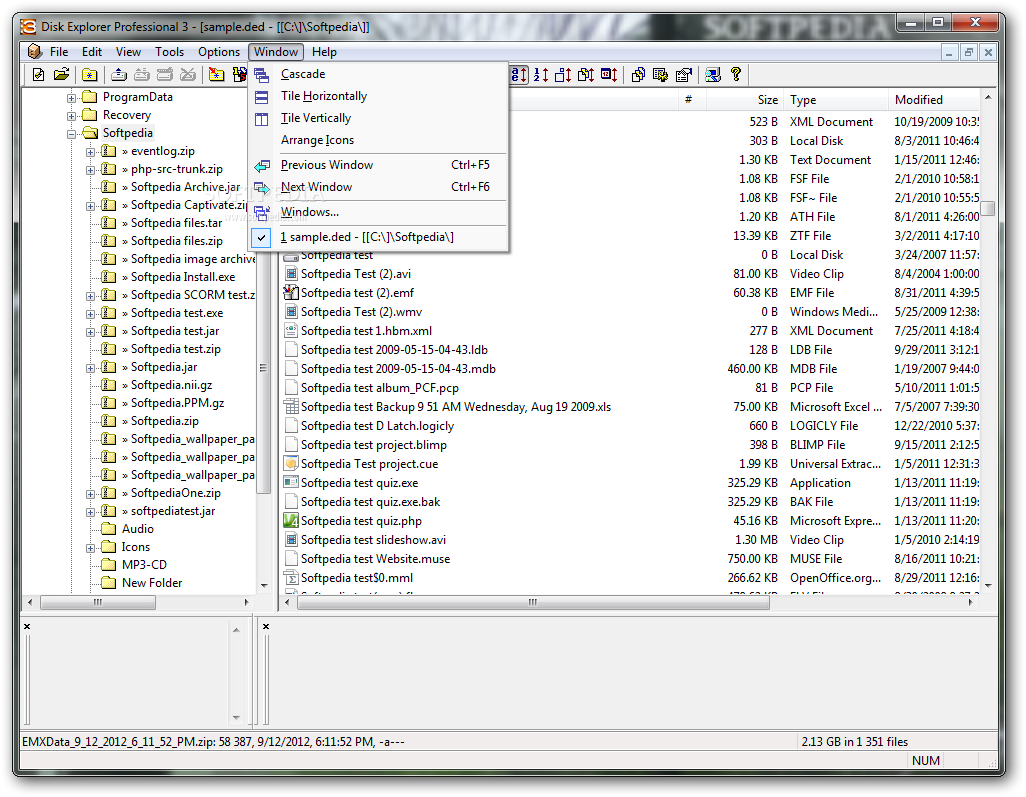Click the Windows... menu entry icon
Image resolution: width=1026 pixels, height=797 pixels.
click(x=262, y=213)
